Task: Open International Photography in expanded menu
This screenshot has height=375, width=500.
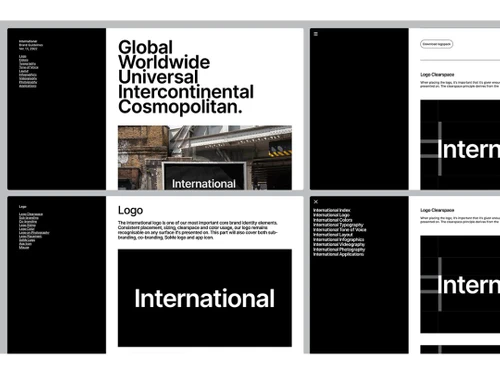Action: [x=339, y=250]
